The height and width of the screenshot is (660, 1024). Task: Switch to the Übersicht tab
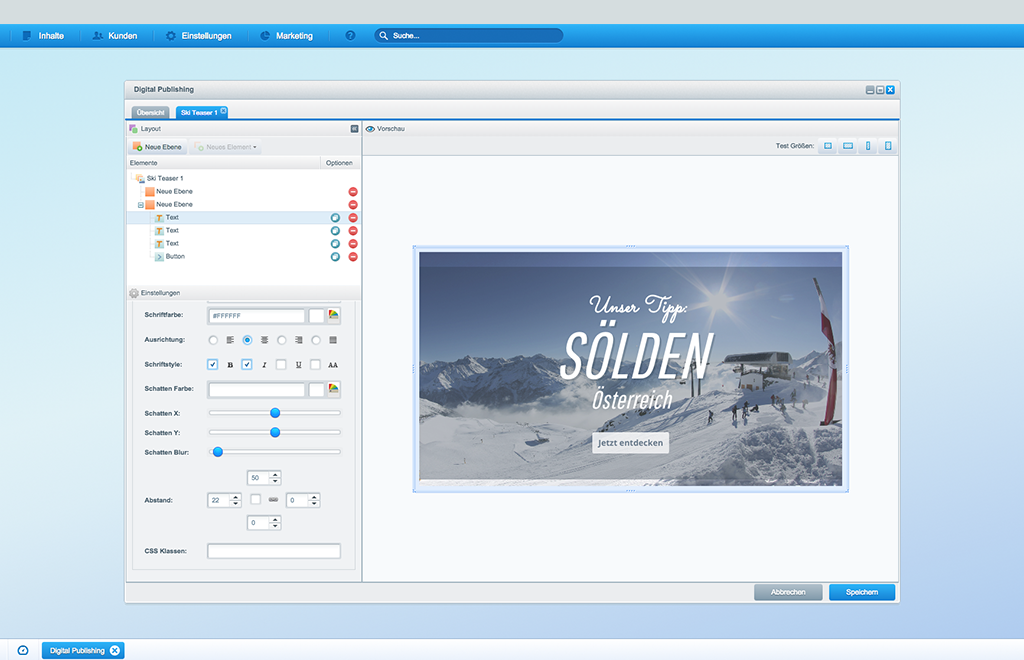pyautogui.click(x=150, y=112)
